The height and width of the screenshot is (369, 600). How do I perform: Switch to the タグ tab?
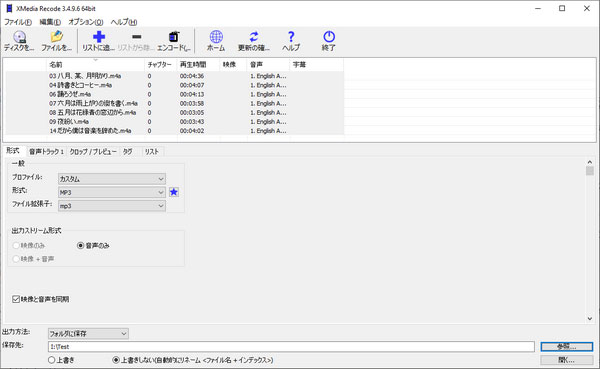coord(128,152)
